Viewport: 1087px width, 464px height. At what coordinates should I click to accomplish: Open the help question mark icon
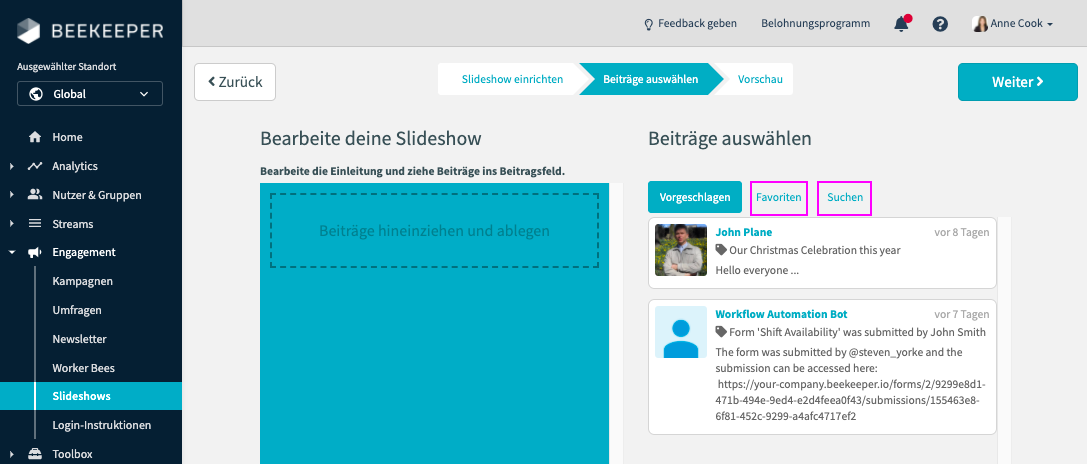point(940,23)
